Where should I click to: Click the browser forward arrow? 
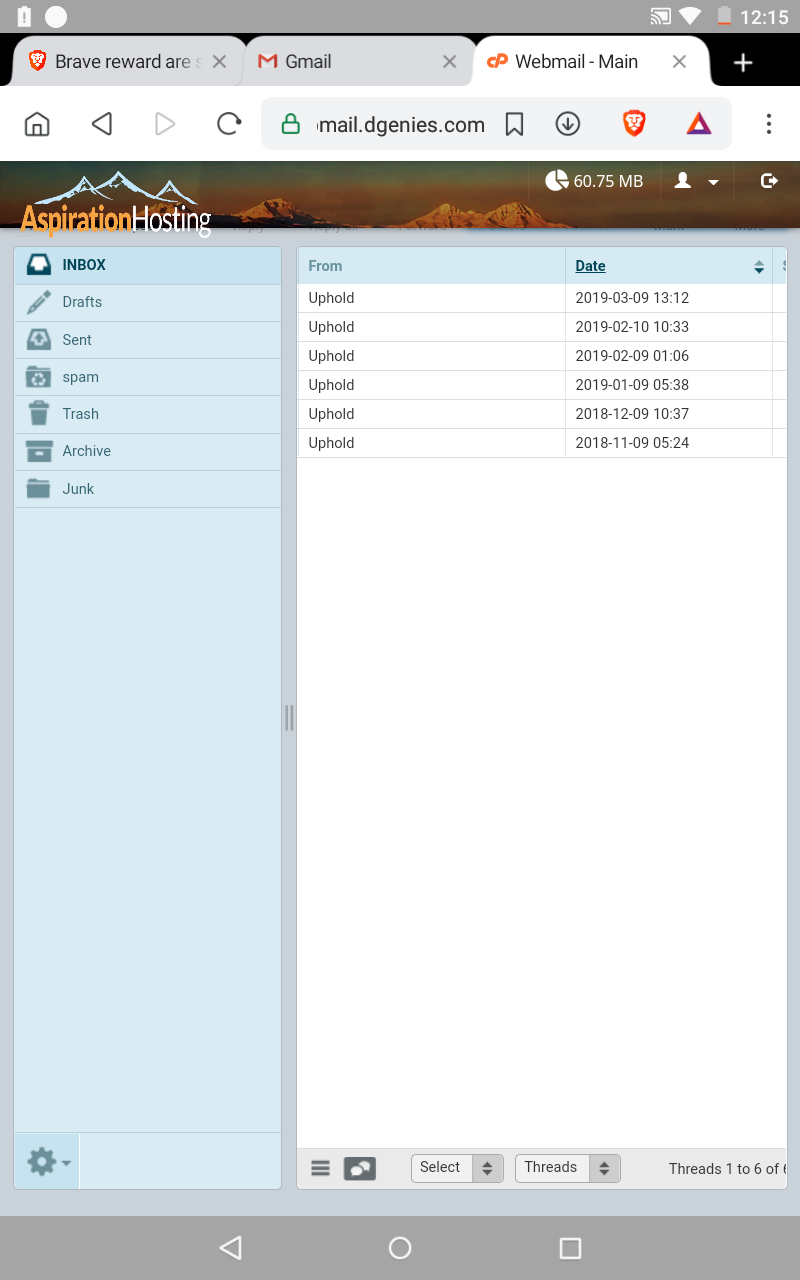coord(165,124)
